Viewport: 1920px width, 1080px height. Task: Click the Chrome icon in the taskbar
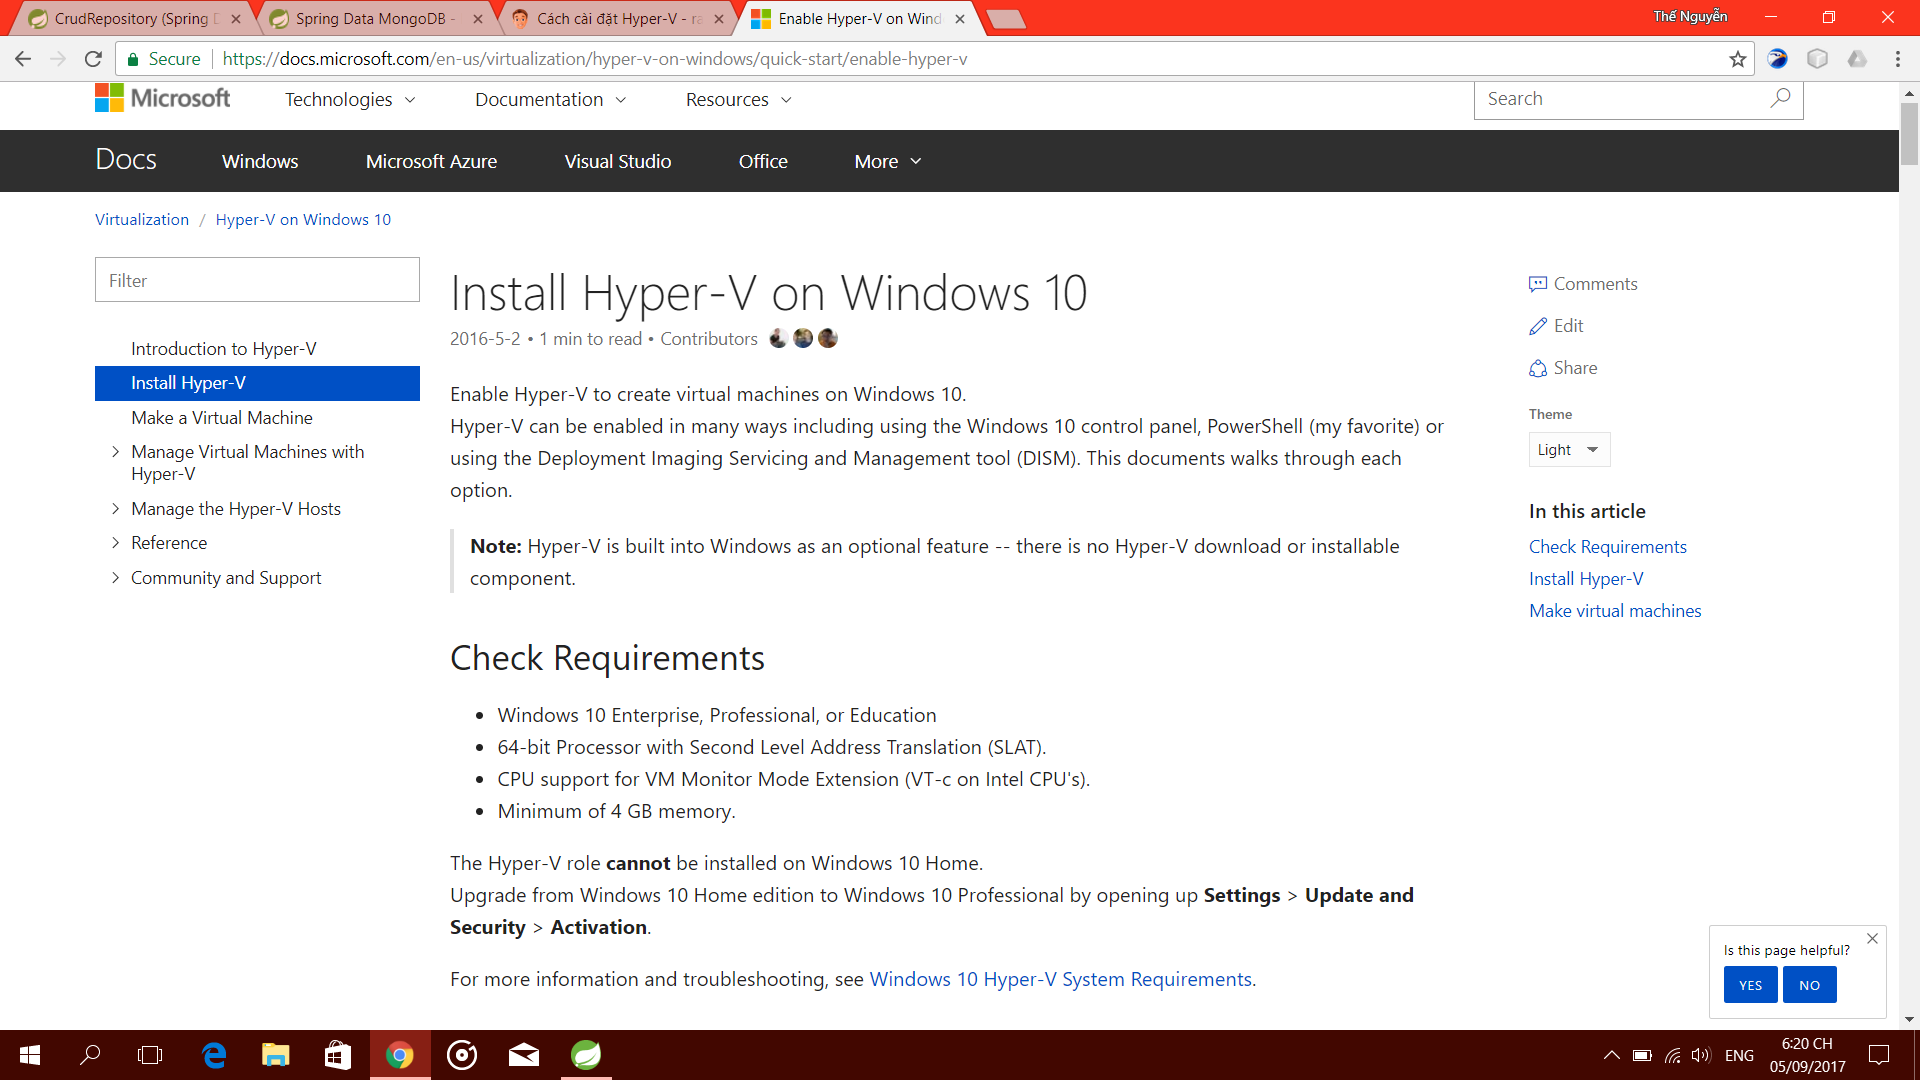400,1055
